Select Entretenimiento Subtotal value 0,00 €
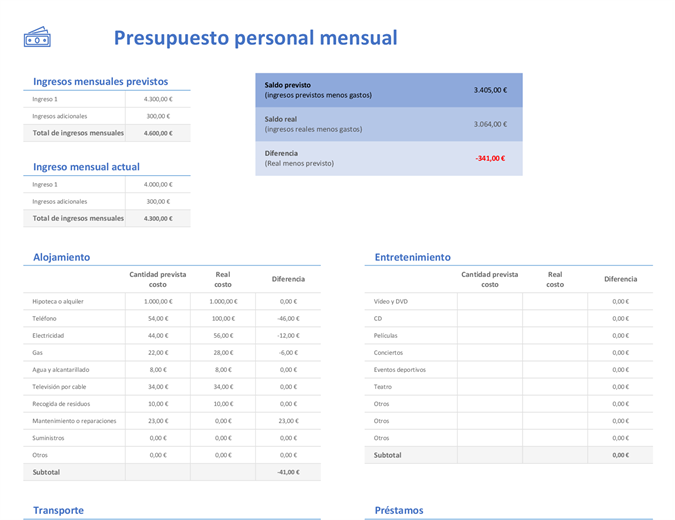 tap(620, 455)
